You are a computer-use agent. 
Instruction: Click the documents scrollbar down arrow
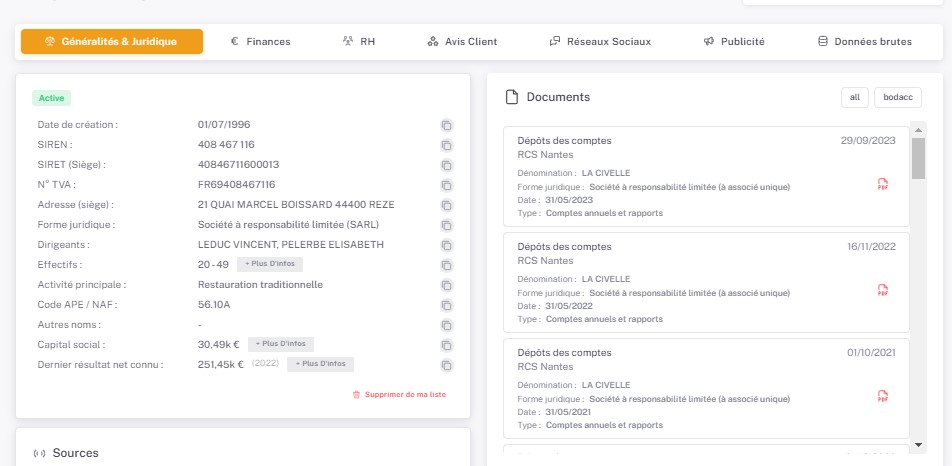click(918, 445)
